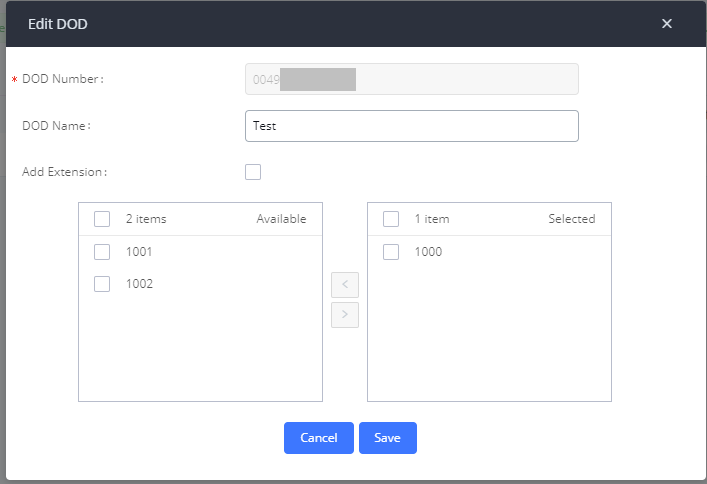
Task: Click the greyed-out DOD Number field
Action: point(411,79)
